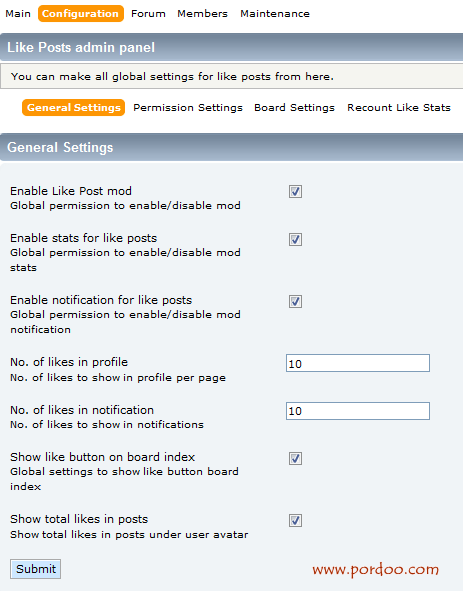Go to the Members menu
This screenshot has height=591, width=463.
point(202,14)
